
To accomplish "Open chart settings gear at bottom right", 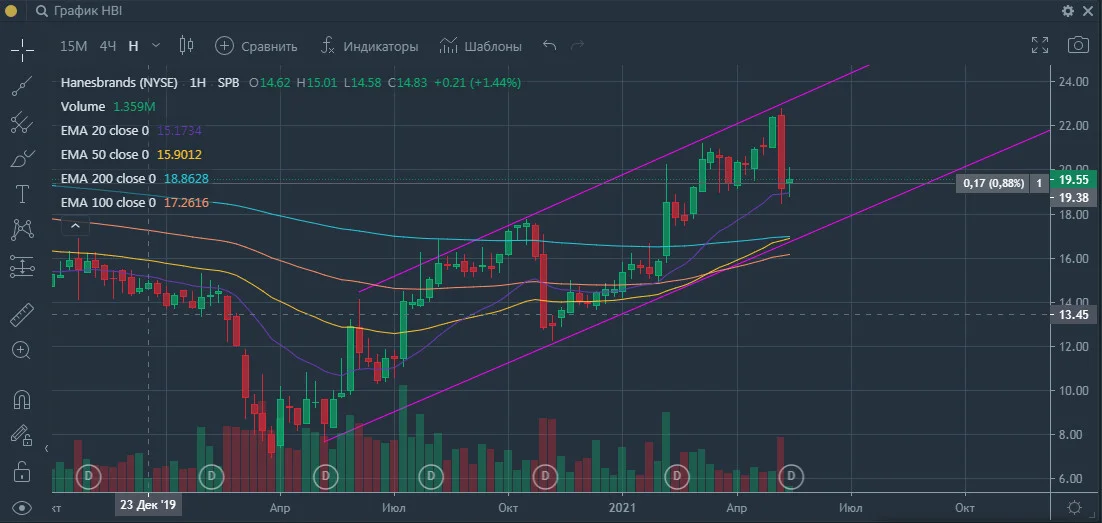I will 1074,508.
